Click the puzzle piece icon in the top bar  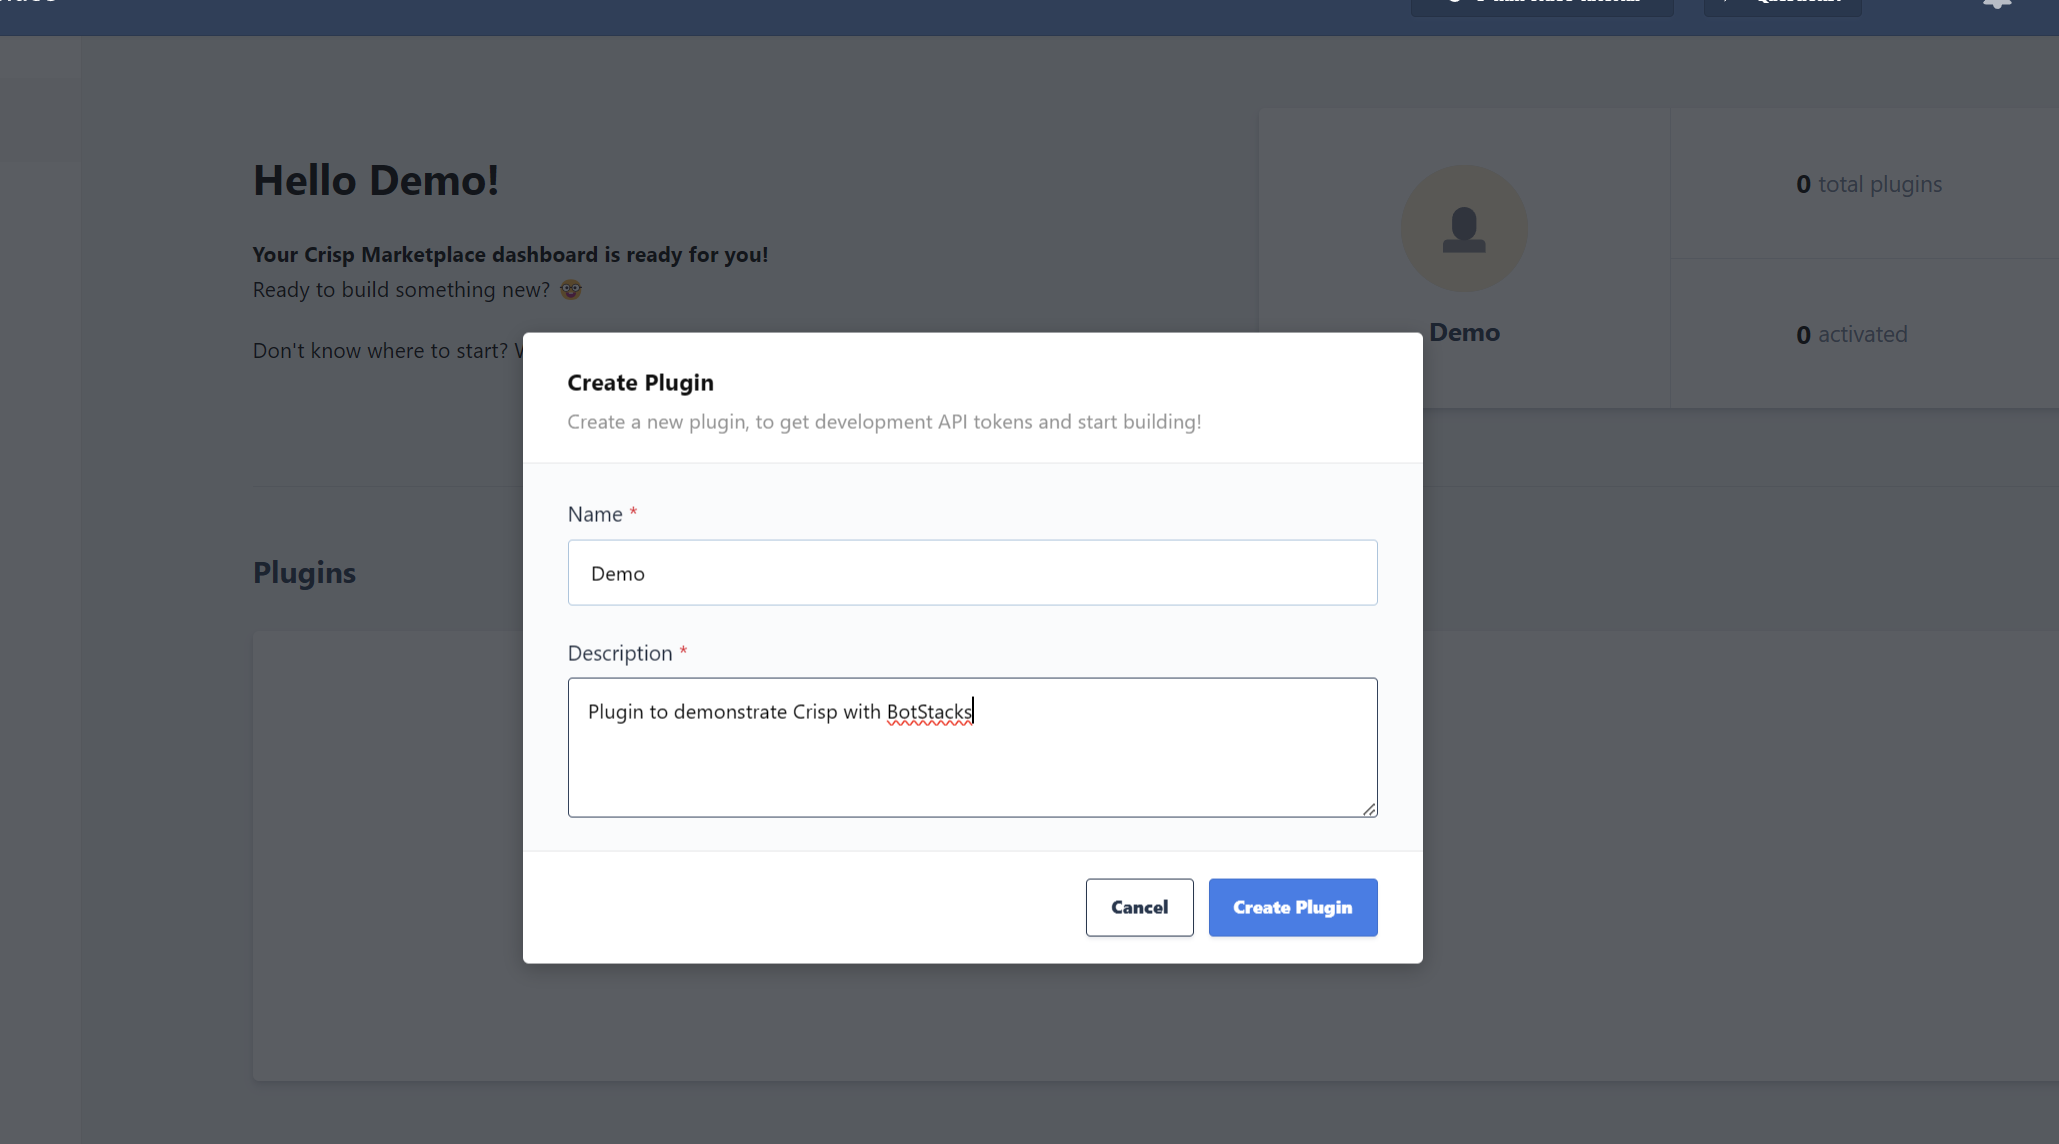1995,5
